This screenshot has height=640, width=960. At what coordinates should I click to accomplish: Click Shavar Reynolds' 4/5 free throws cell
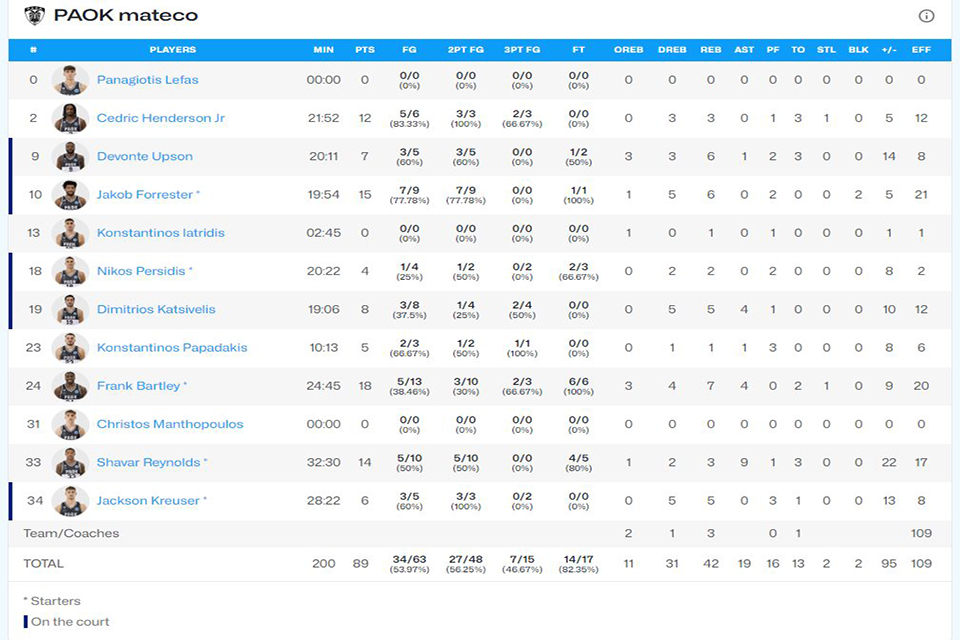[579, 462]
